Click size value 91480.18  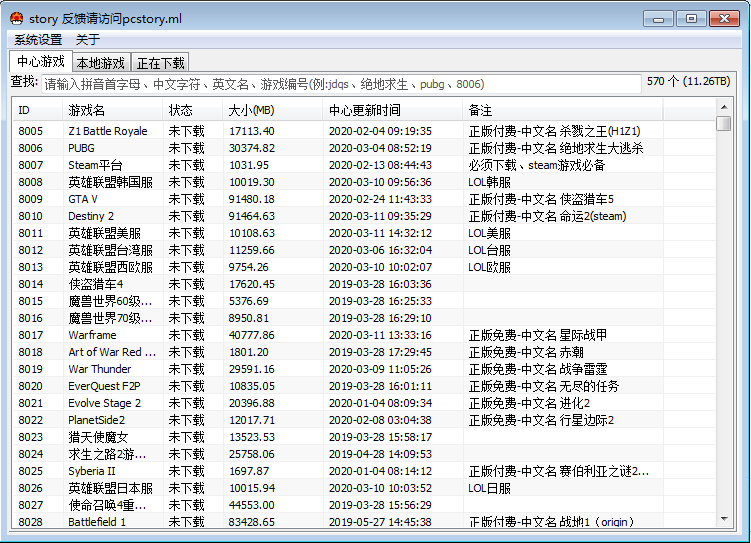[x=252, y=199]
